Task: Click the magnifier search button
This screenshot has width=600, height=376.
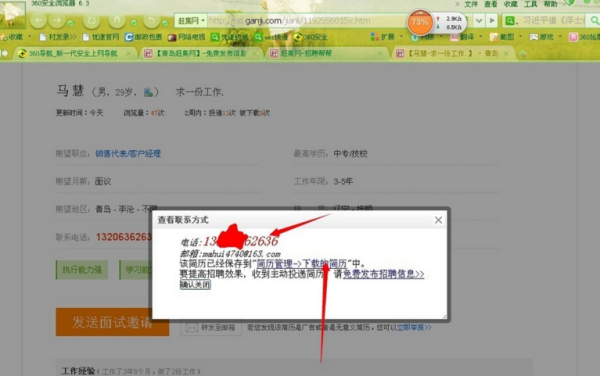Action: 594,21
